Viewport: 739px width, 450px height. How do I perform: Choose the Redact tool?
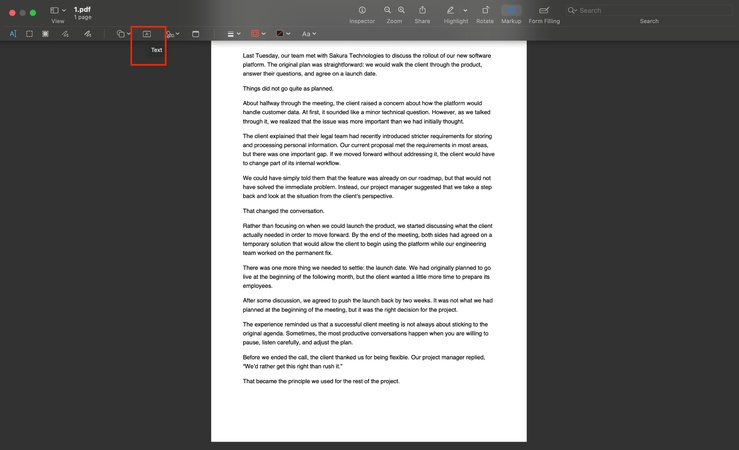pos(45,34)
